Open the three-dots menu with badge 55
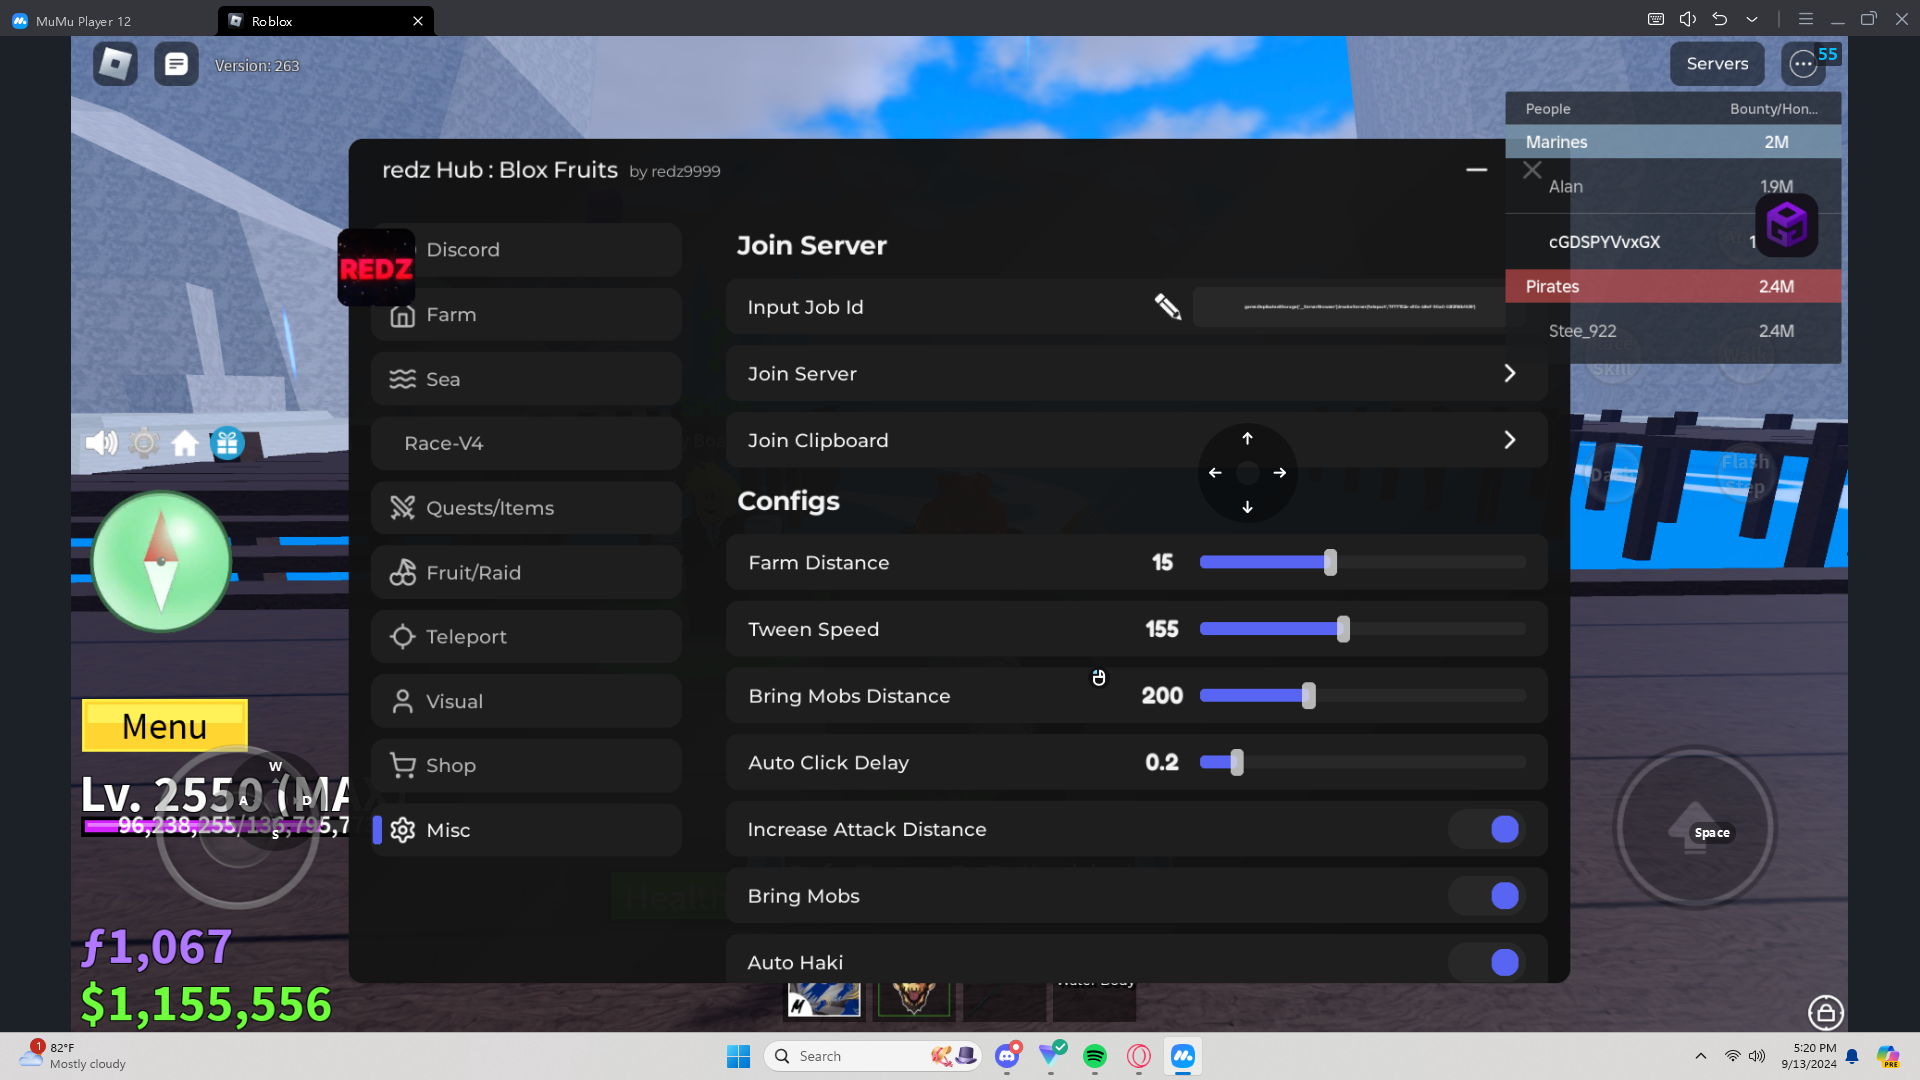Viewport: 1920px width, 1080px height. pyautogui.click(x=1803, y=64)
